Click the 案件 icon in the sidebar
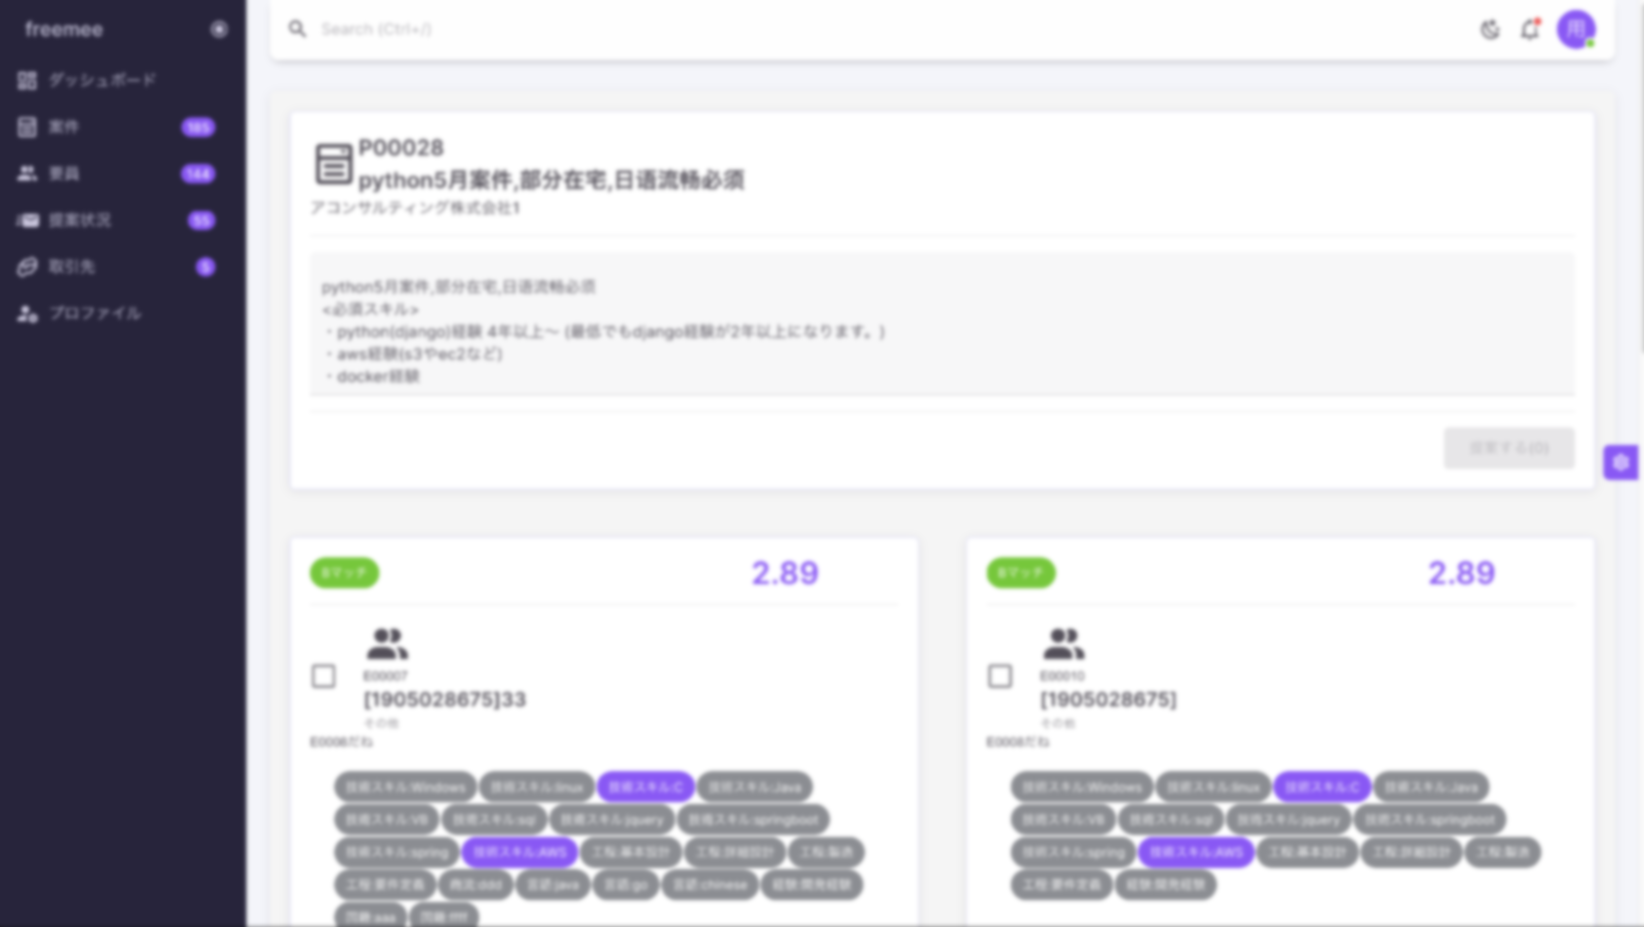Screen dimensions: 1644x927 pos(27,127)
